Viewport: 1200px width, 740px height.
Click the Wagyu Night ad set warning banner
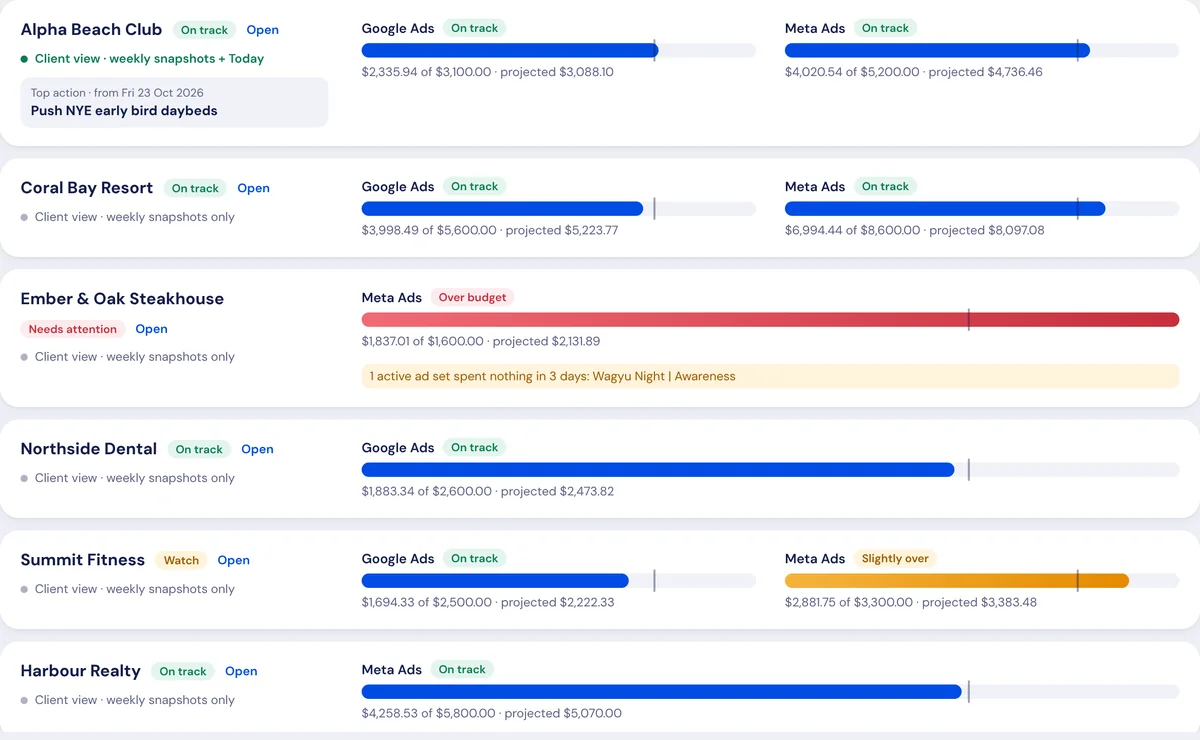(770, 376)
